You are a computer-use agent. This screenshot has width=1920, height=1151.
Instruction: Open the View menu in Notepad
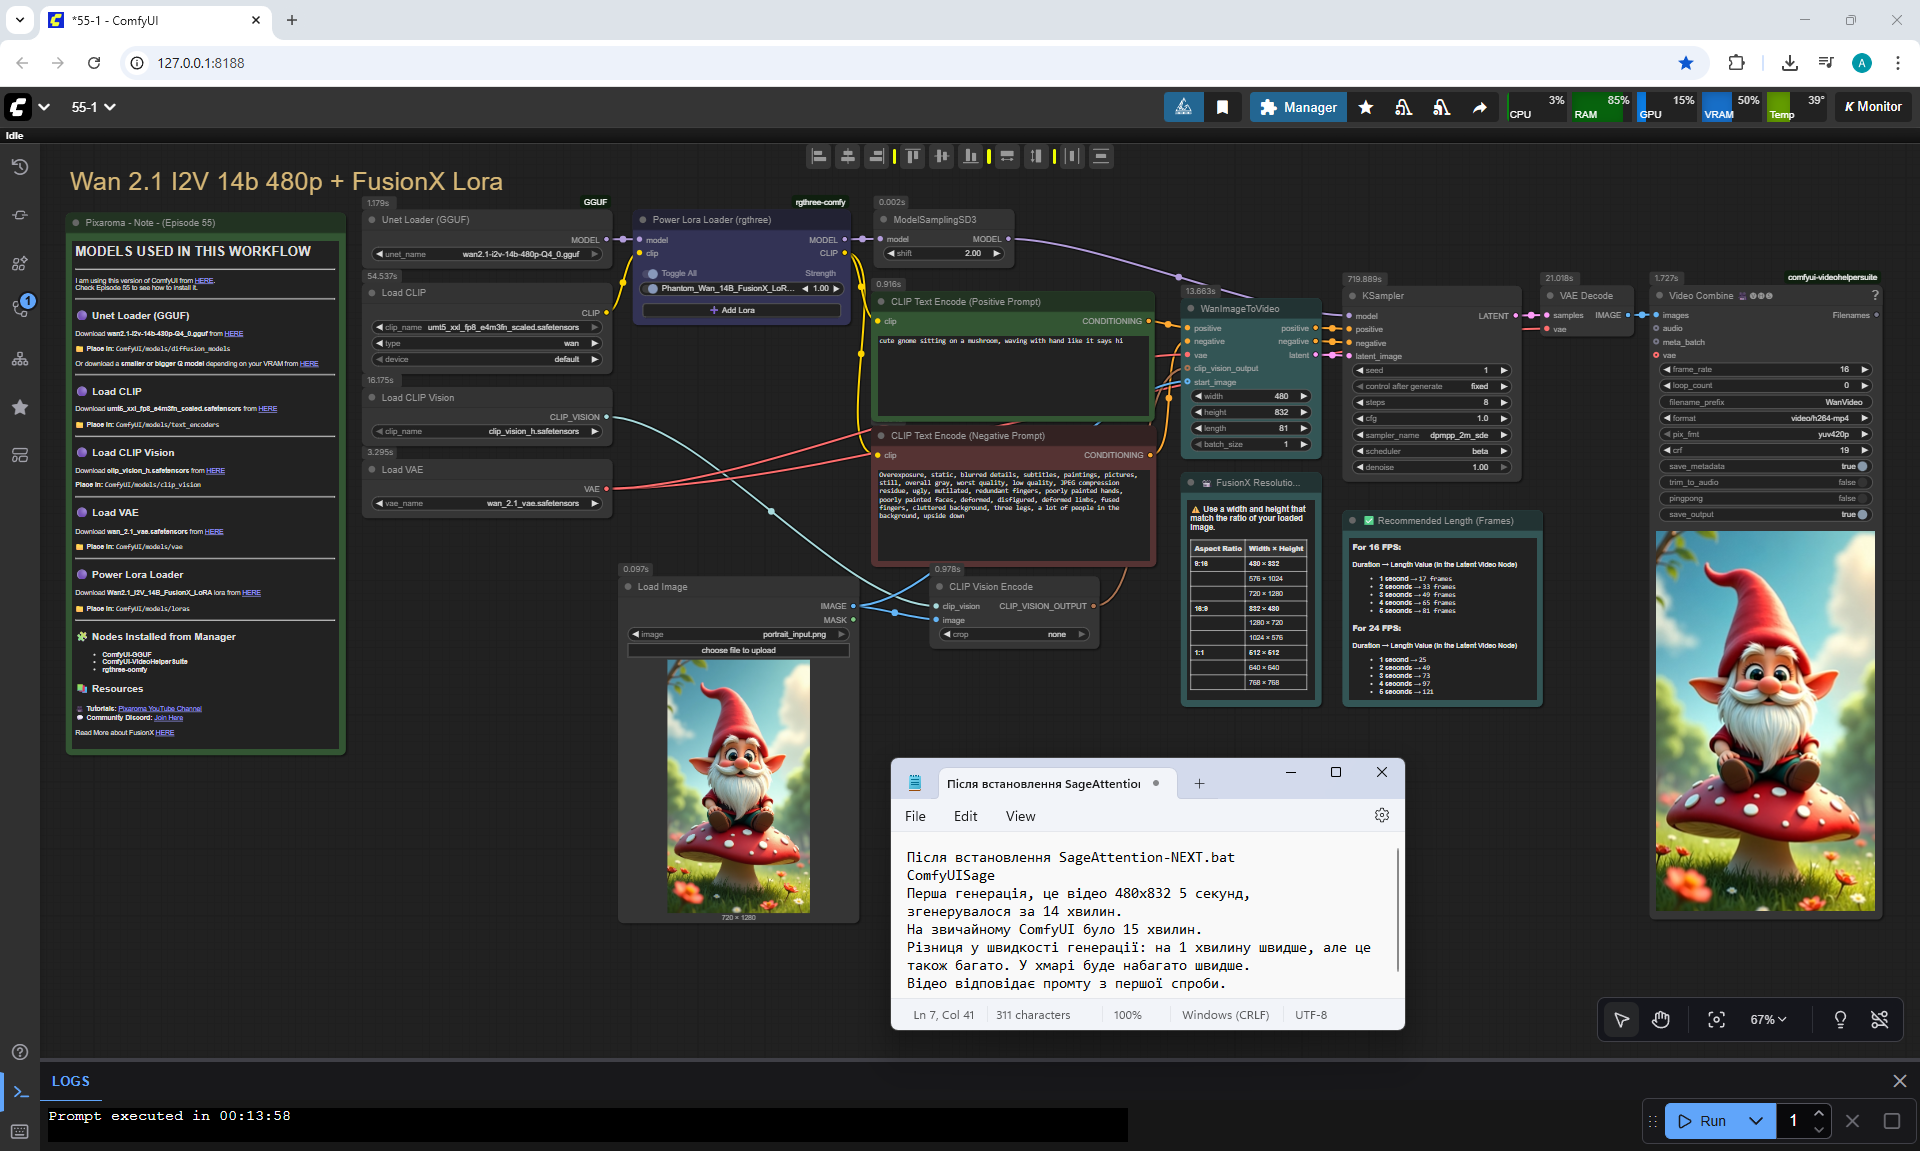pyautogui.click(x=1020, y=816)
